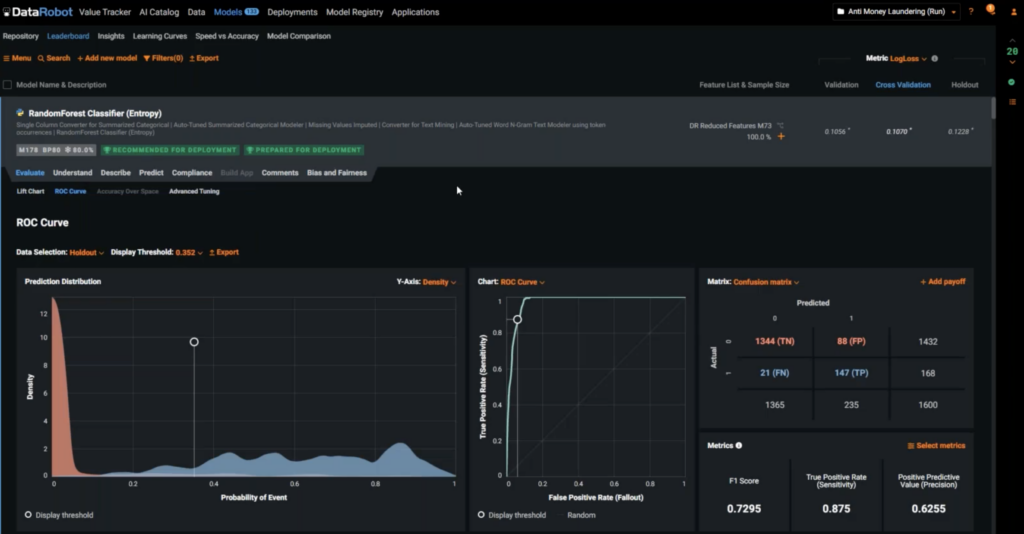Open Speed vs Accuracy sub-tab
The width and height of the screenshot is (1024, 534).
tap(227, 36)
